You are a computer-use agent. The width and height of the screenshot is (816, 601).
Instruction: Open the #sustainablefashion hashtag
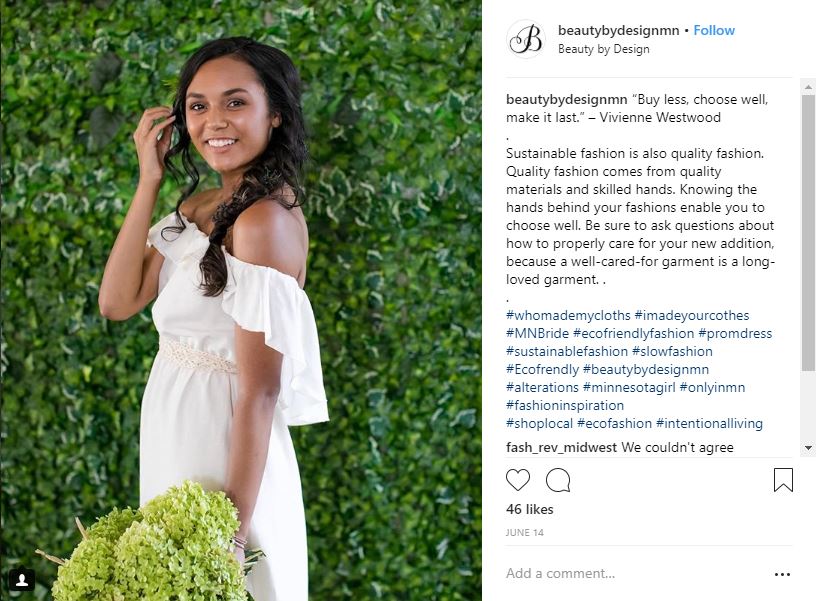click(x=567, y=351)
